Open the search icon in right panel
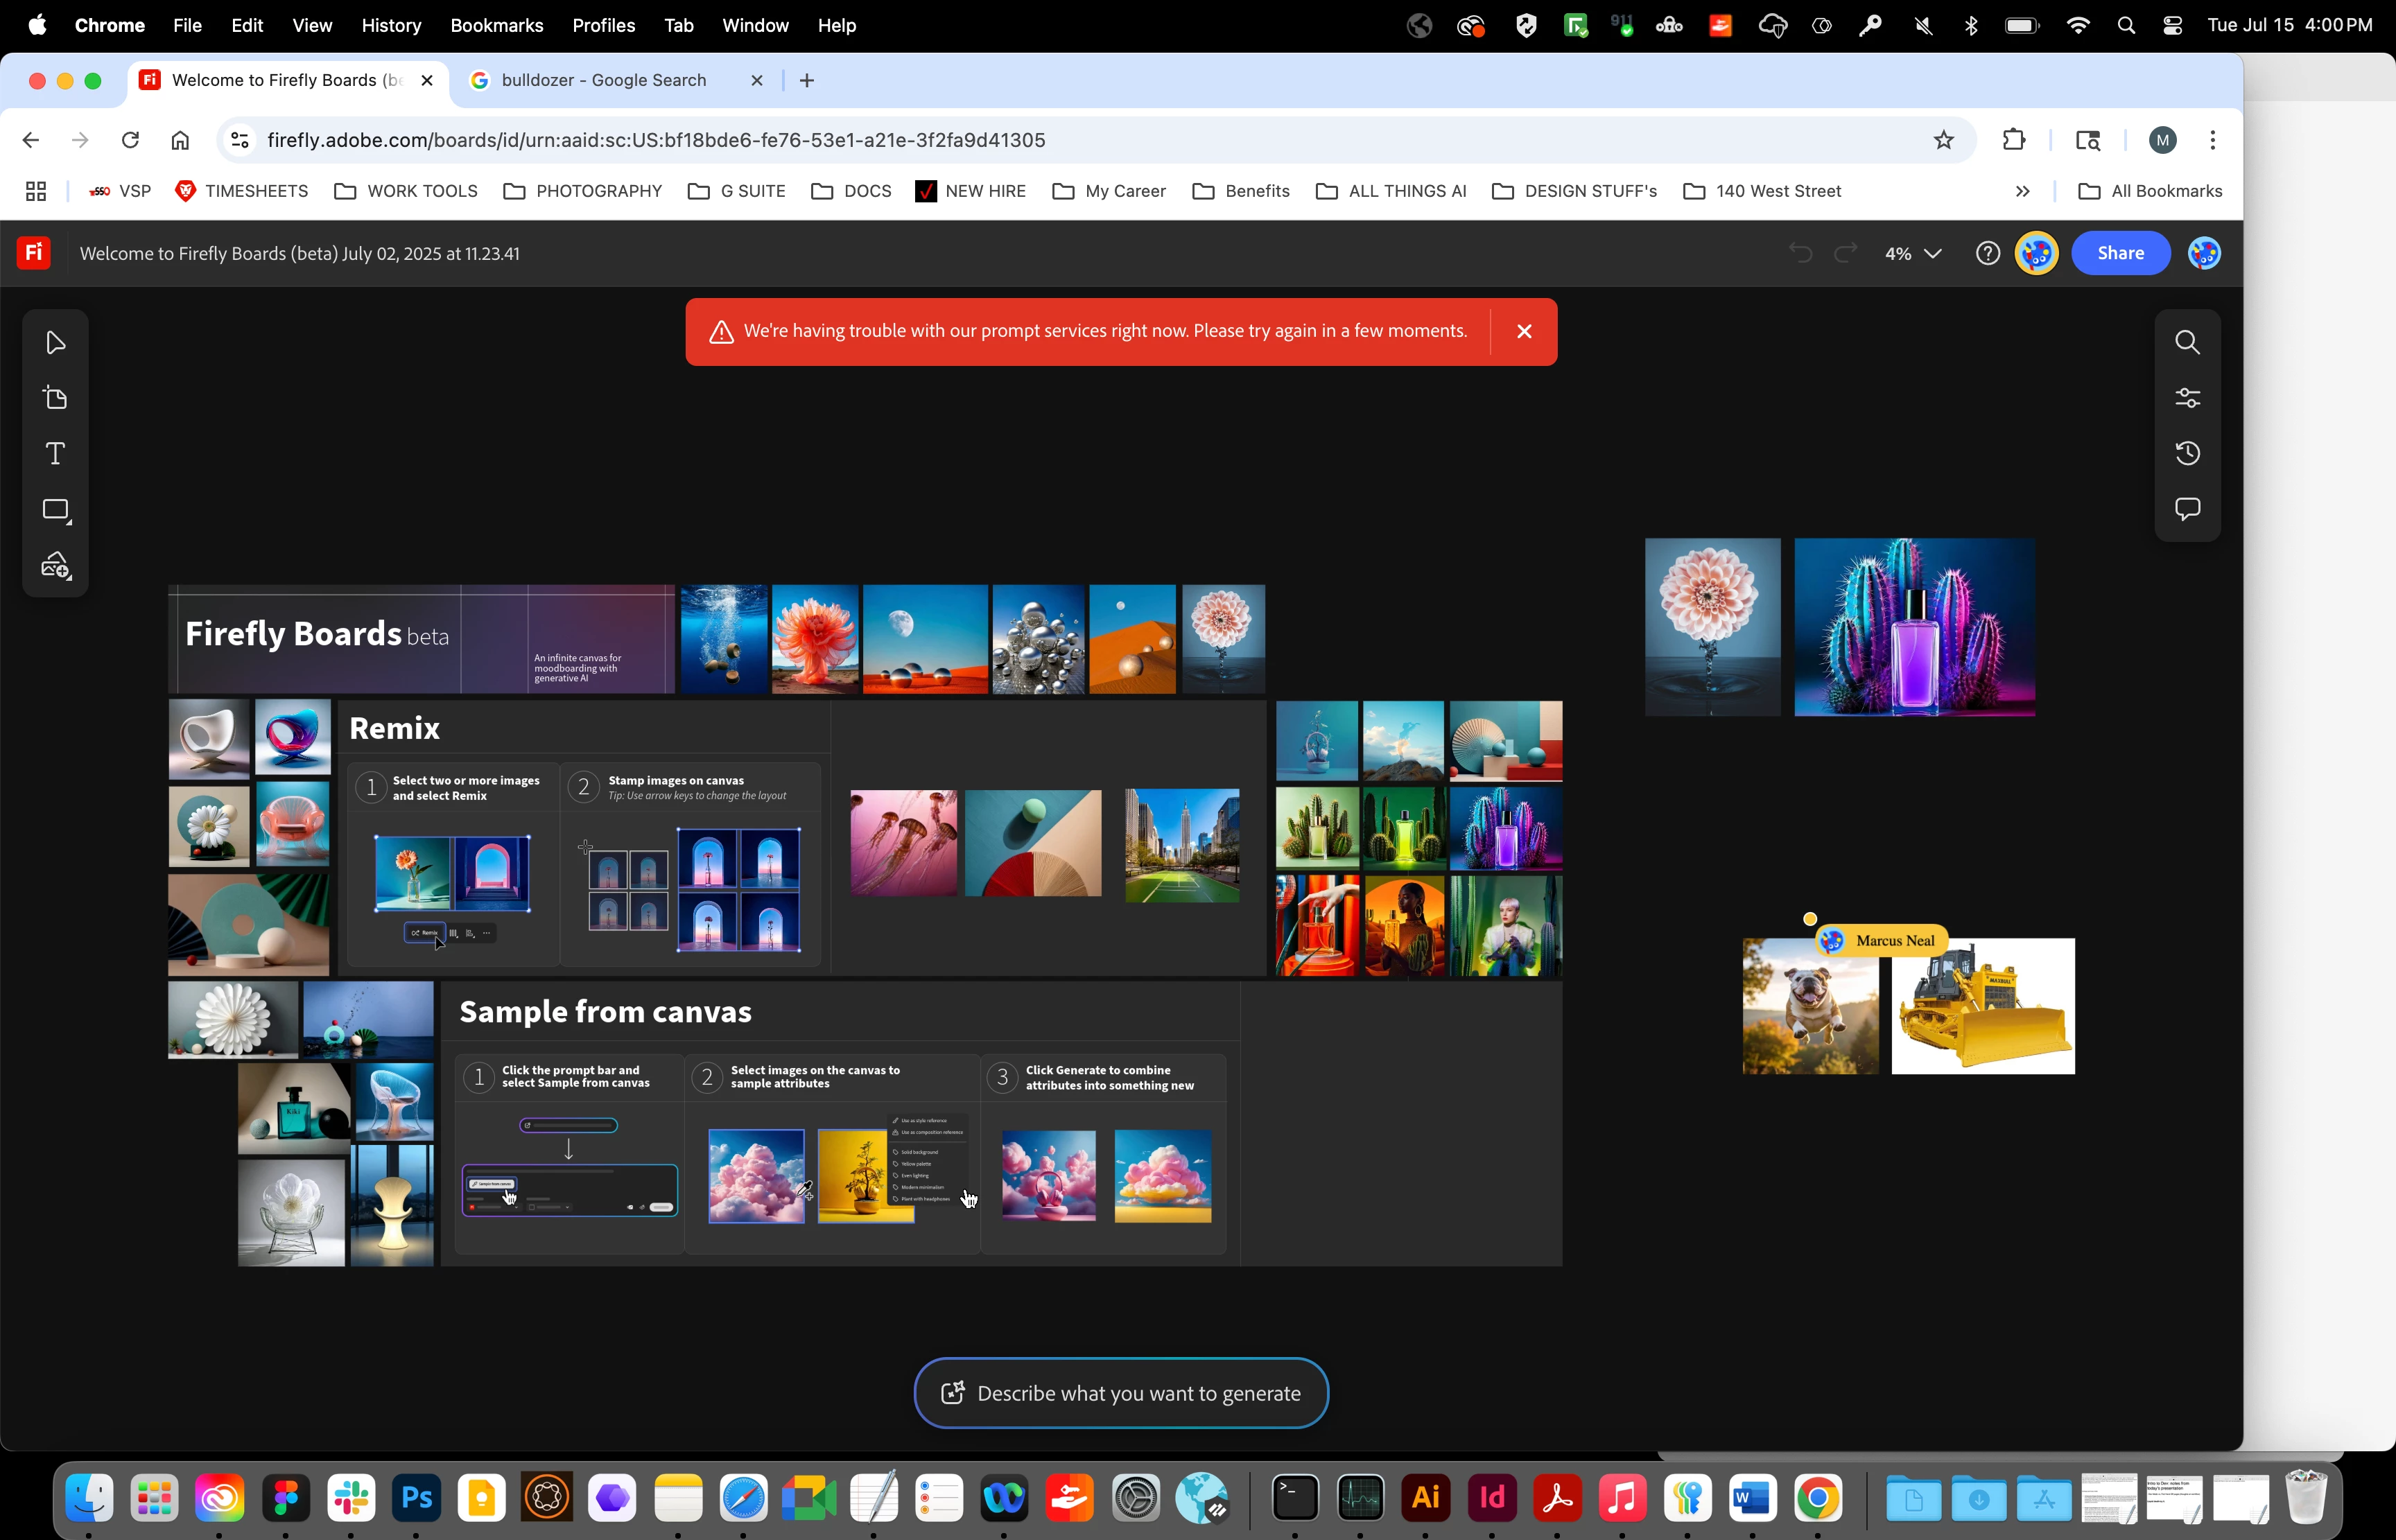Screen dimensions: 2396x1540 click(x=2187, y=343)
